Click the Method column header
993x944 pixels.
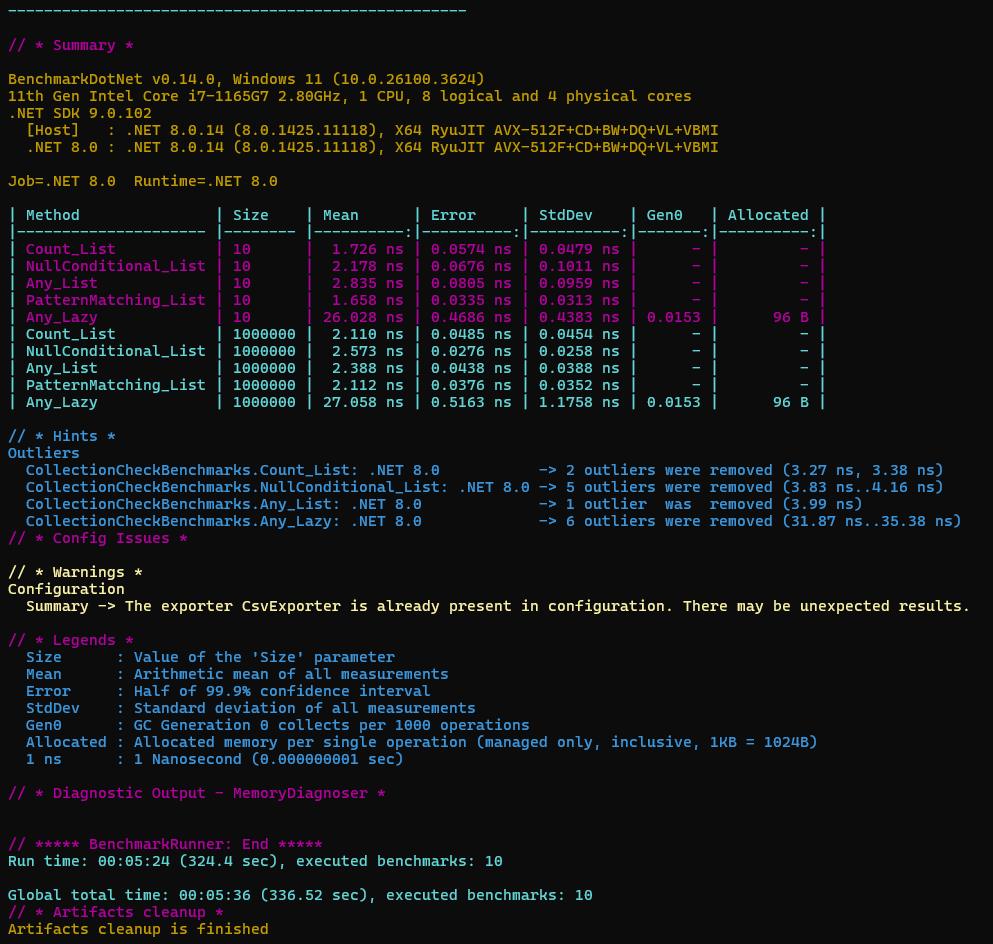[52, 215]
